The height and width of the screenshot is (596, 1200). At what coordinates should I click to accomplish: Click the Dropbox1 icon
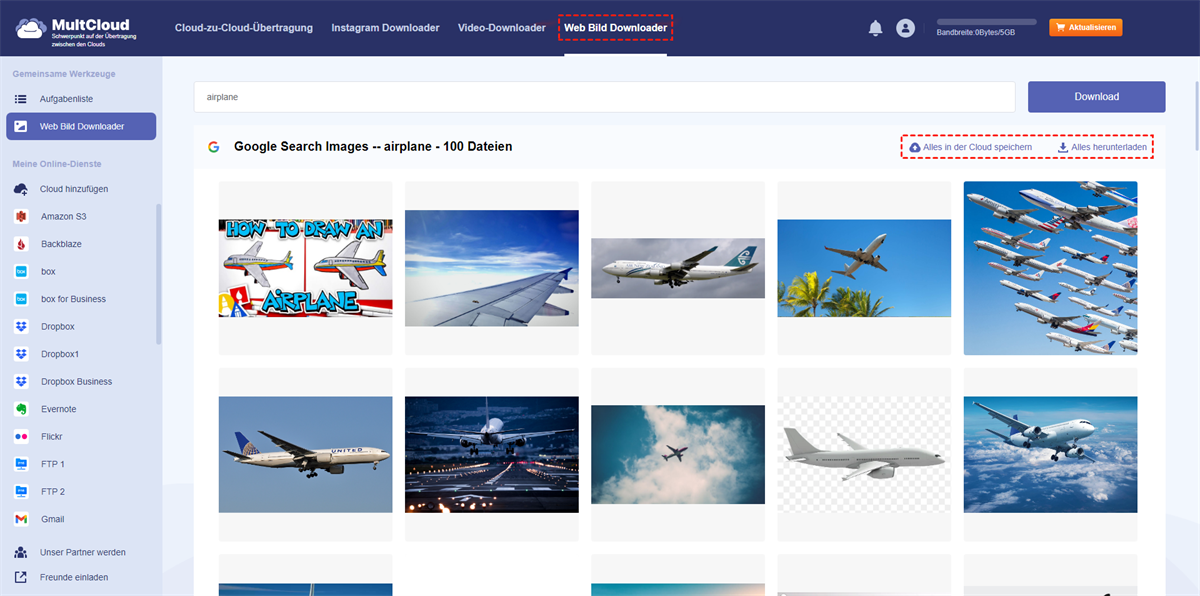21,354
